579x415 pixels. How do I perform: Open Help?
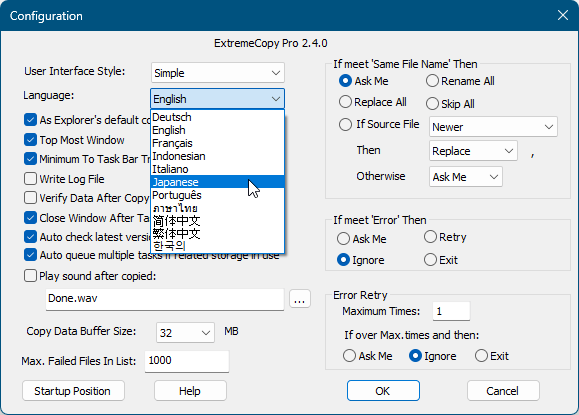click(190, 391)
